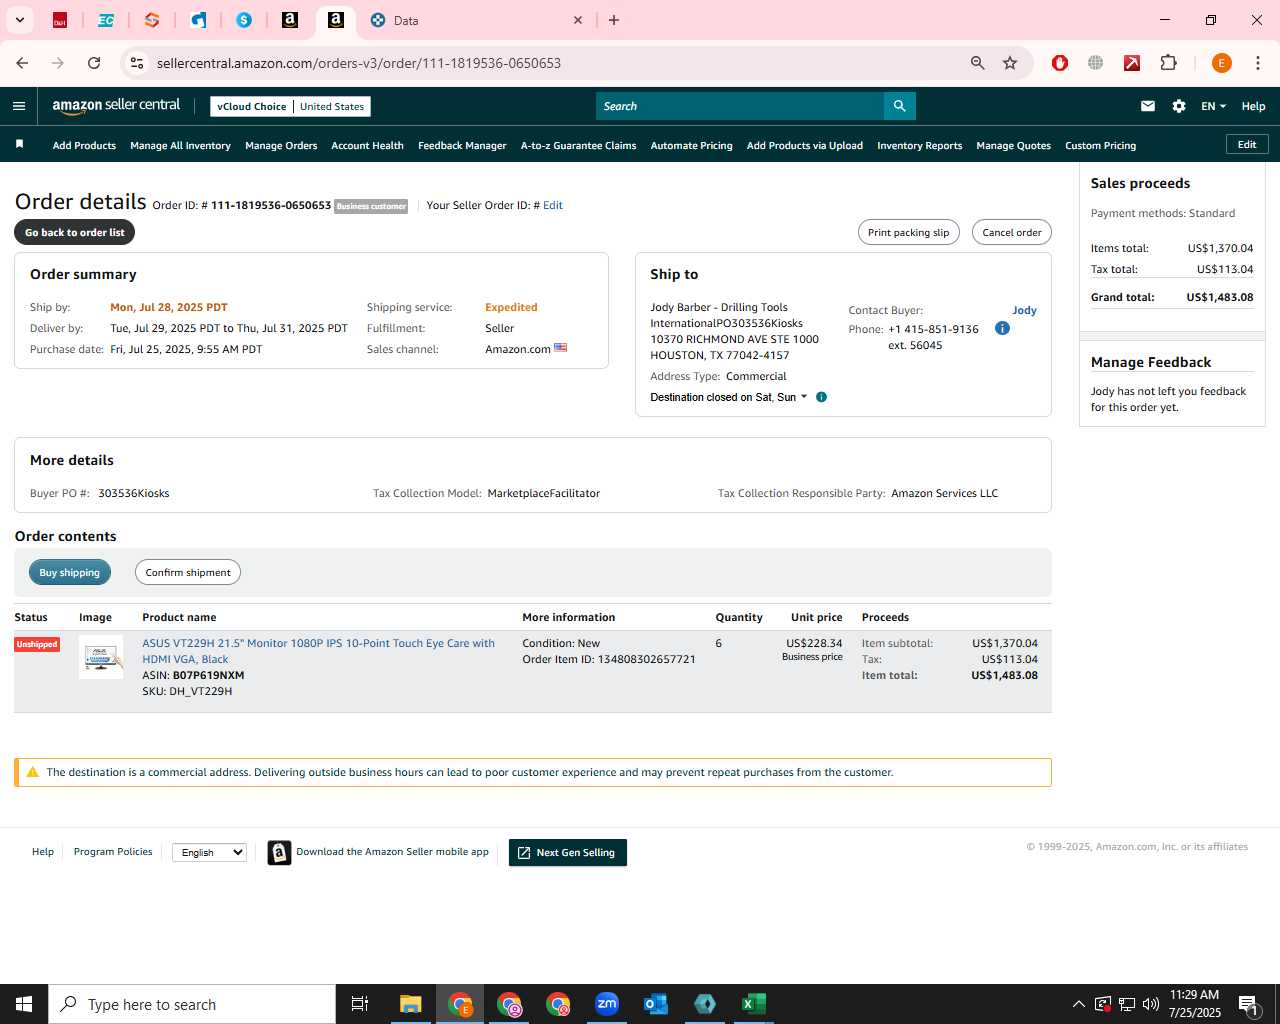Open the messages envelope icon
Viewport: 1280px width, 1024px height.
coord(1148,106)
